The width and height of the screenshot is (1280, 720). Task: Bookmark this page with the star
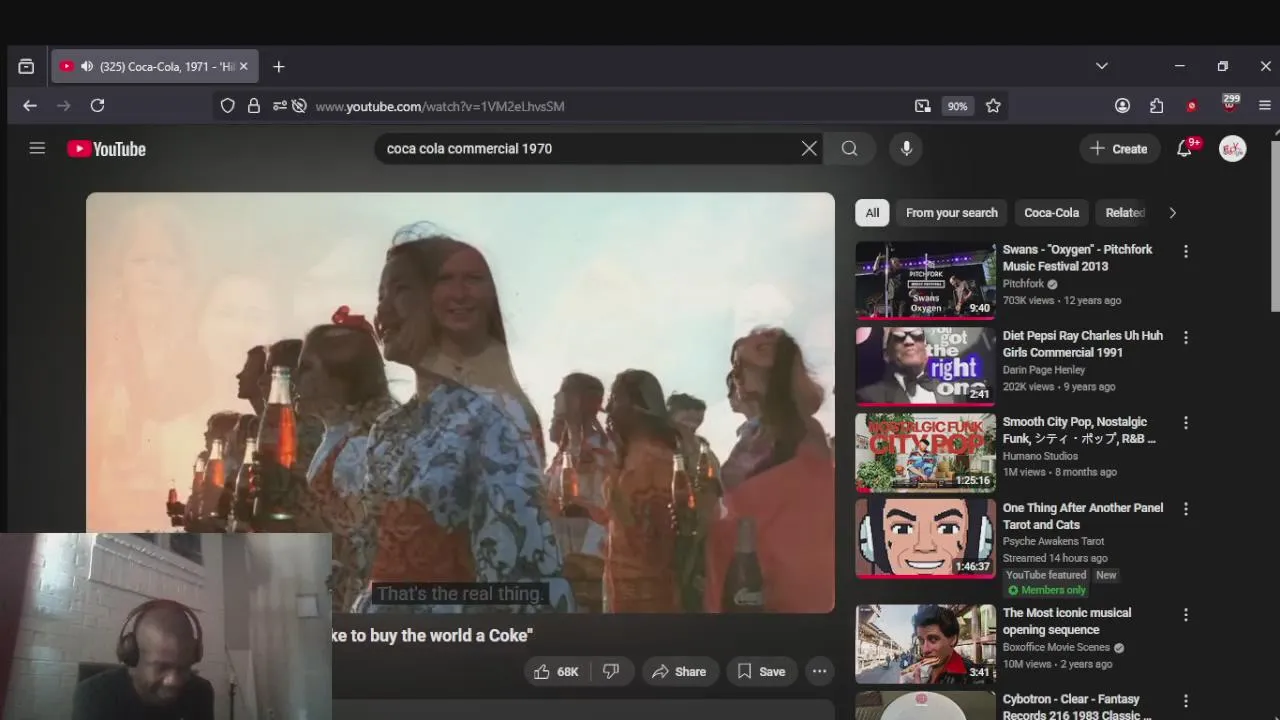(993, 106)
